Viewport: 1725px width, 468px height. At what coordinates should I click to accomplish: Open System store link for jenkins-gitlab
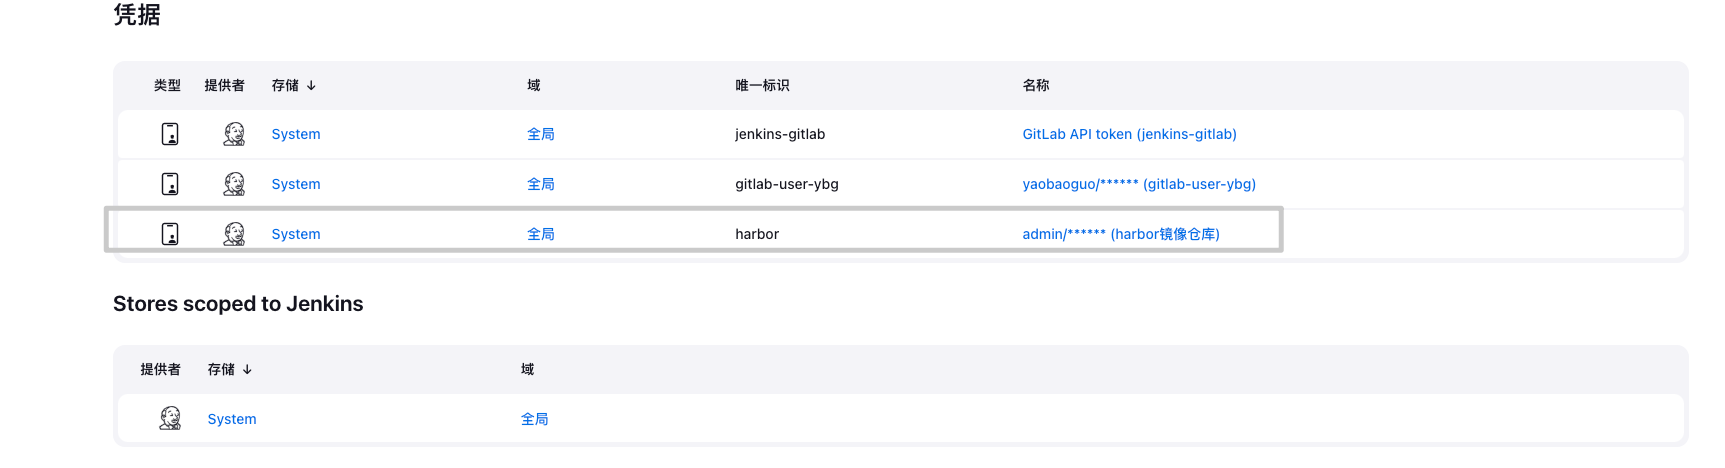[296, 134]
